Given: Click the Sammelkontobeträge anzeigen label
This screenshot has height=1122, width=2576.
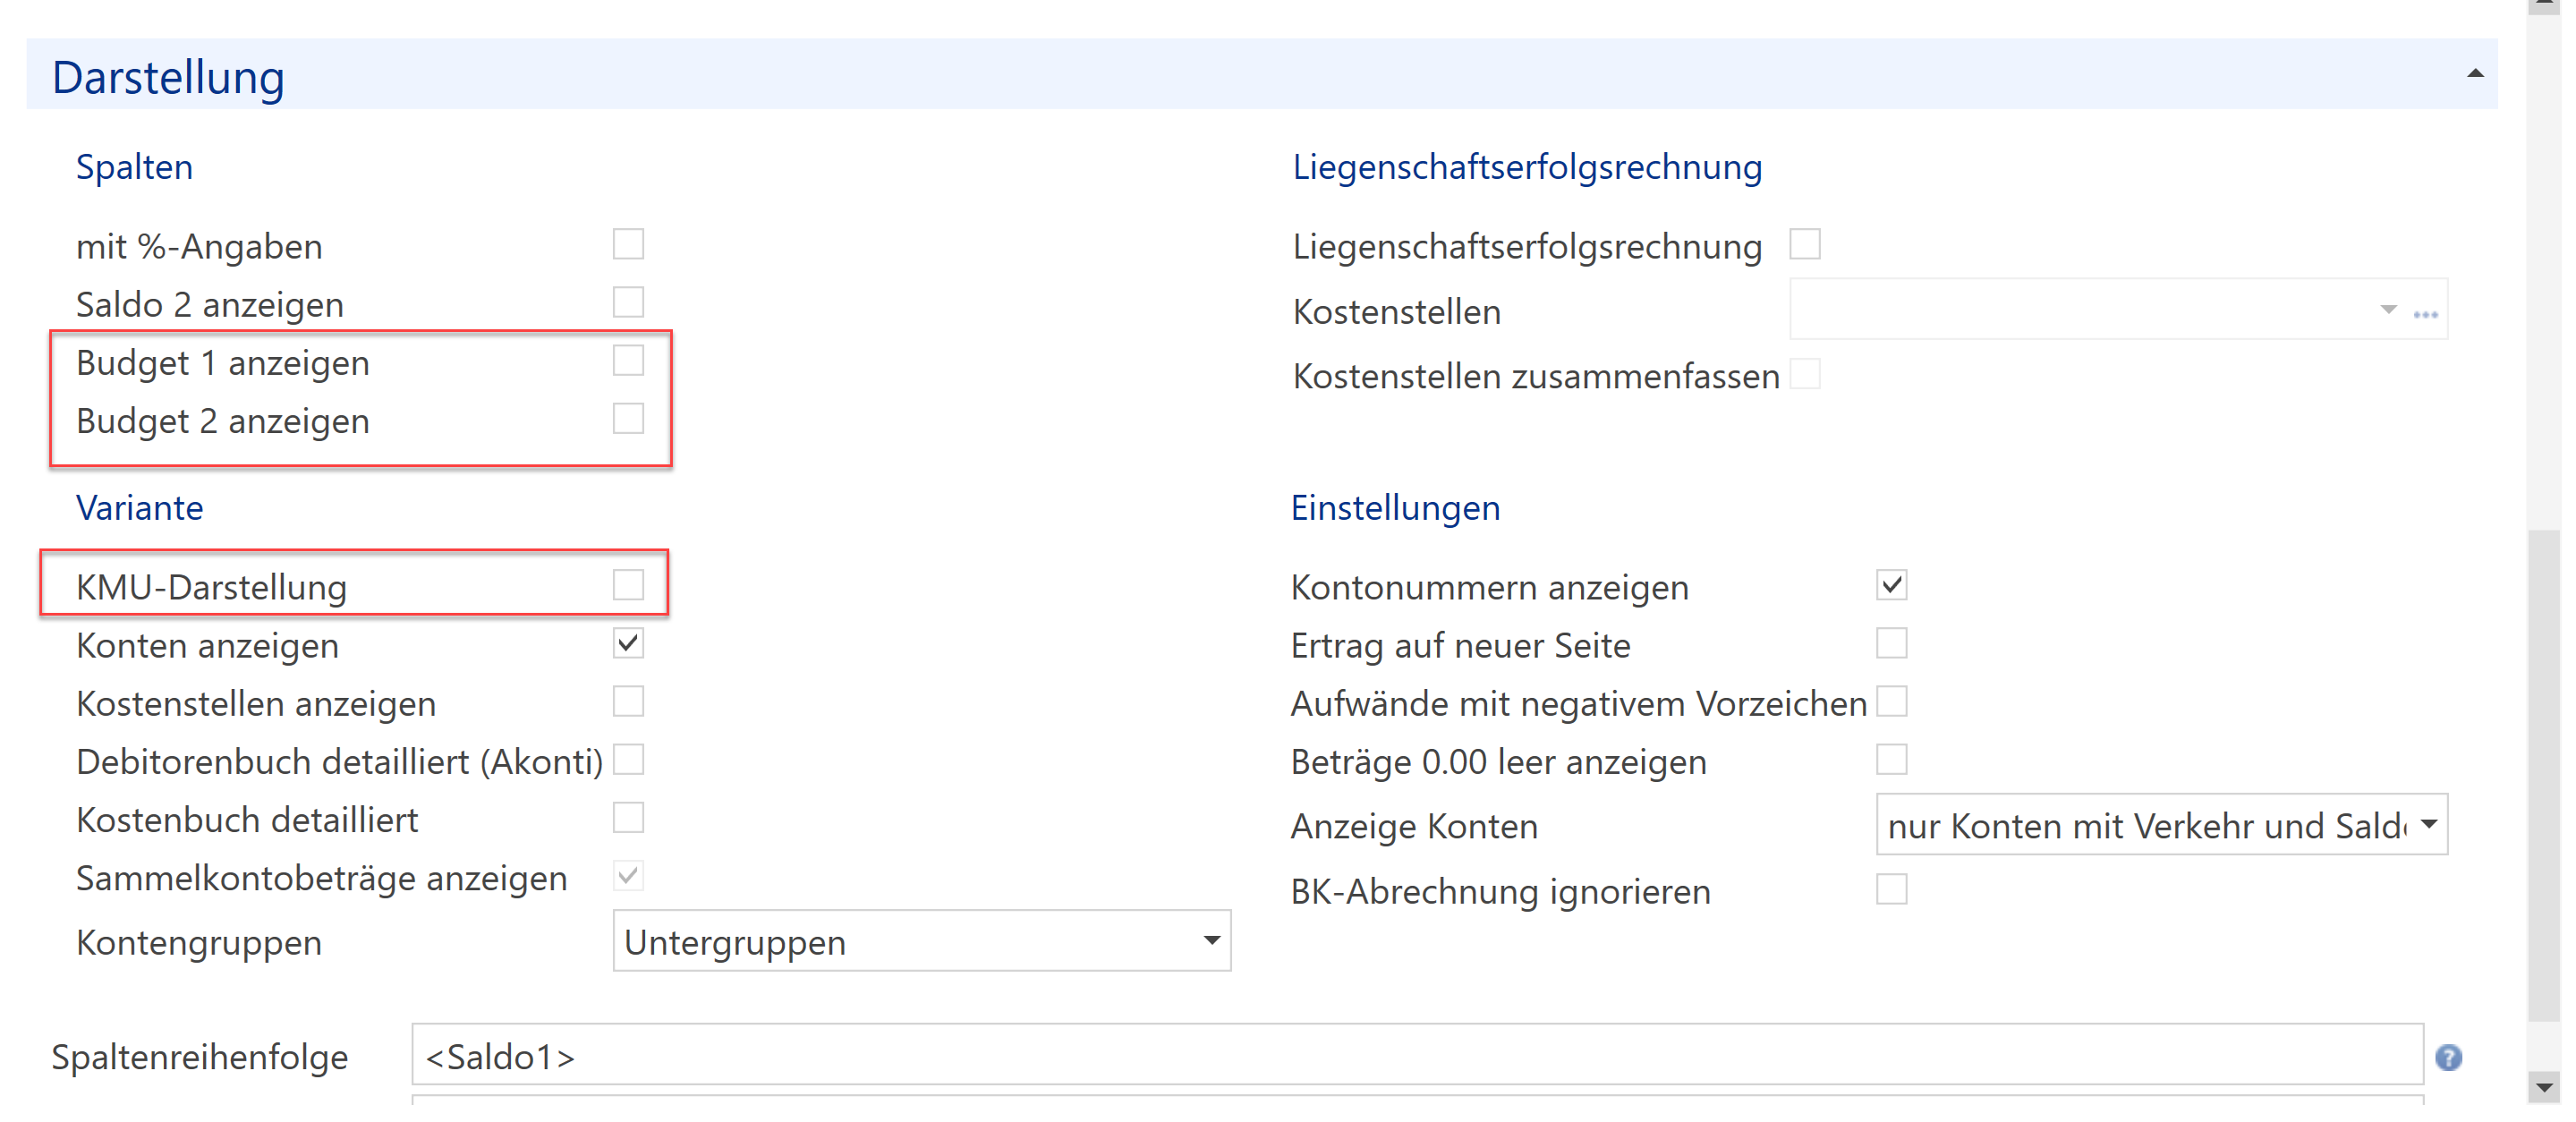Looking at the screenshot, I should pos(321,879).
